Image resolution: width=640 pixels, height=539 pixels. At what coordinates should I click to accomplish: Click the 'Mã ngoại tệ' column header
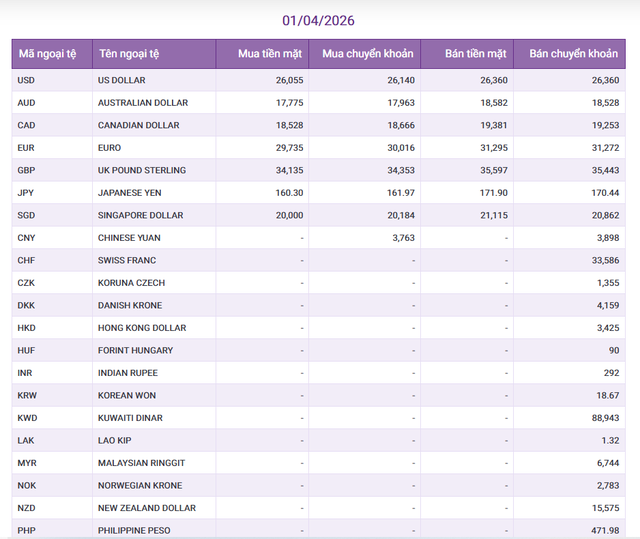[50, 54]
